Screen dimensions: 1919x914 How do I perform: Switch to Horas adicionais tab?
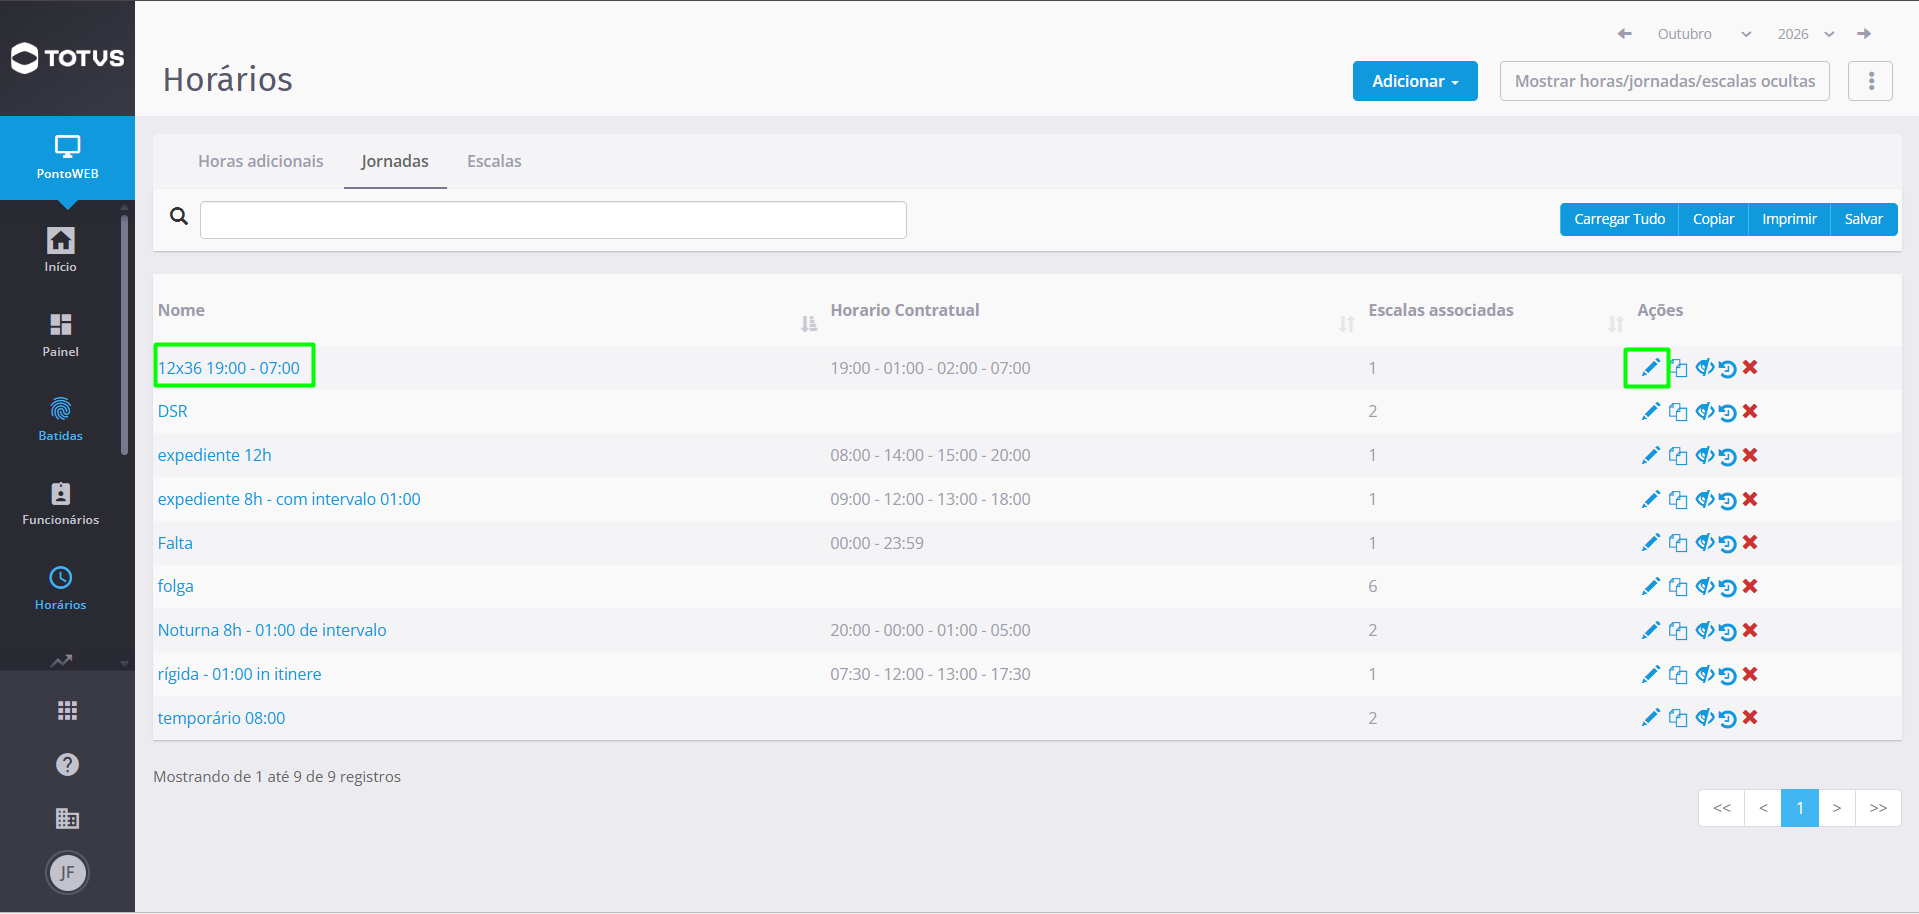coord(261,161)
